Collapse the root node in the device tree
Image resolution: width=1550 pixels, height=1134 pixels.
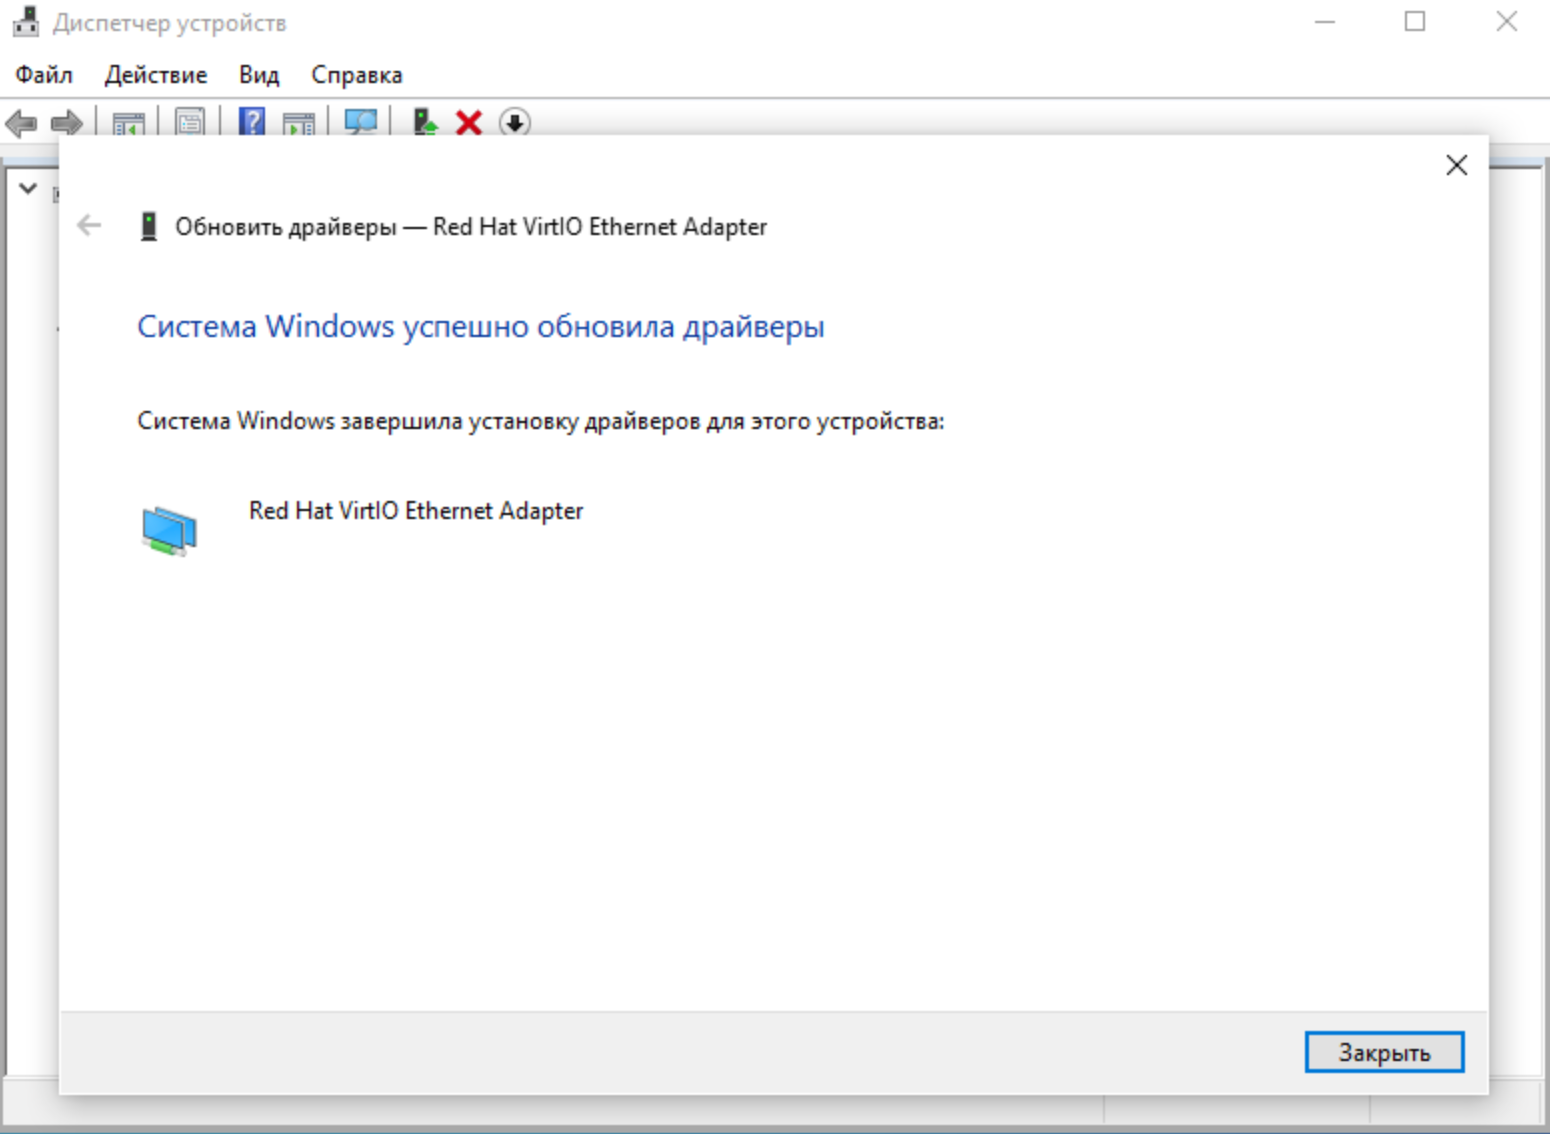[x=28, y=188]
